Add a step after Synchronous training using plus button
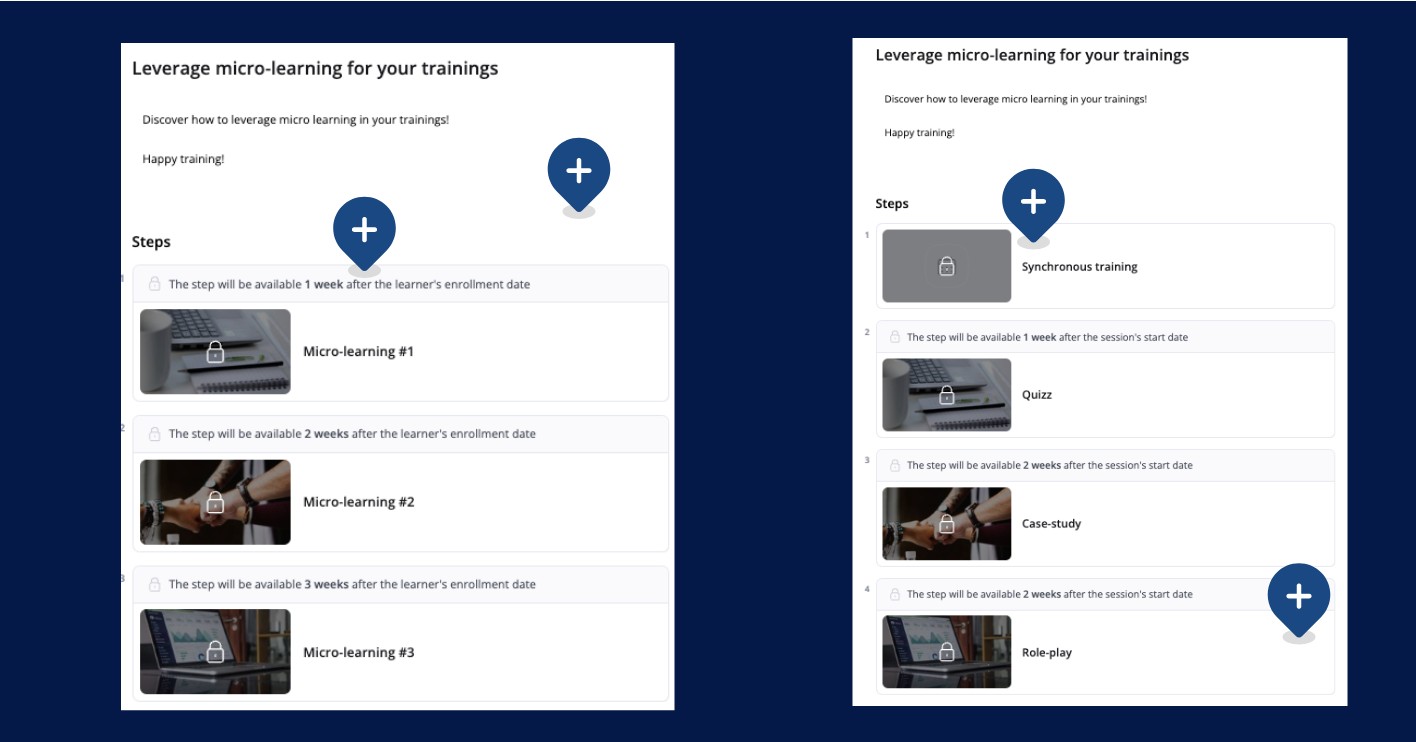The image size is (1416, 742). (x=1034, y=199)
